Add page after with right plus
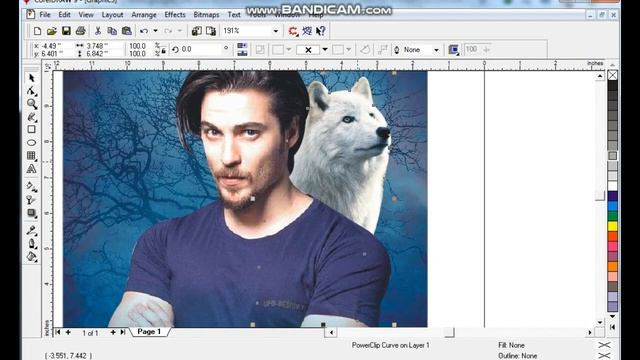The height and width of the screenshot is (360, 640). [113, 332]
